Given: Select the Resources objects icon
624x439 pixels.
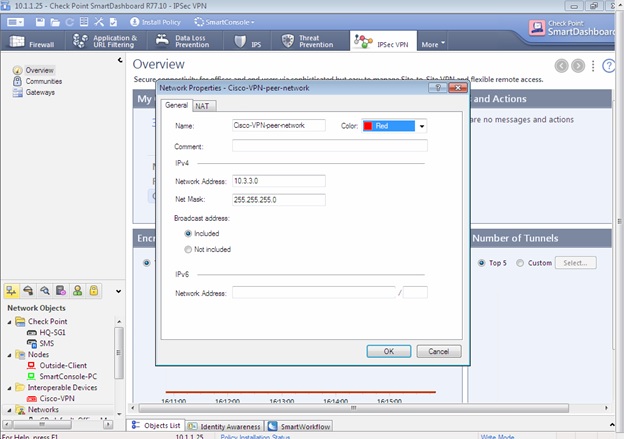Looking at the screenshot, I should click(x=45, y=291).
